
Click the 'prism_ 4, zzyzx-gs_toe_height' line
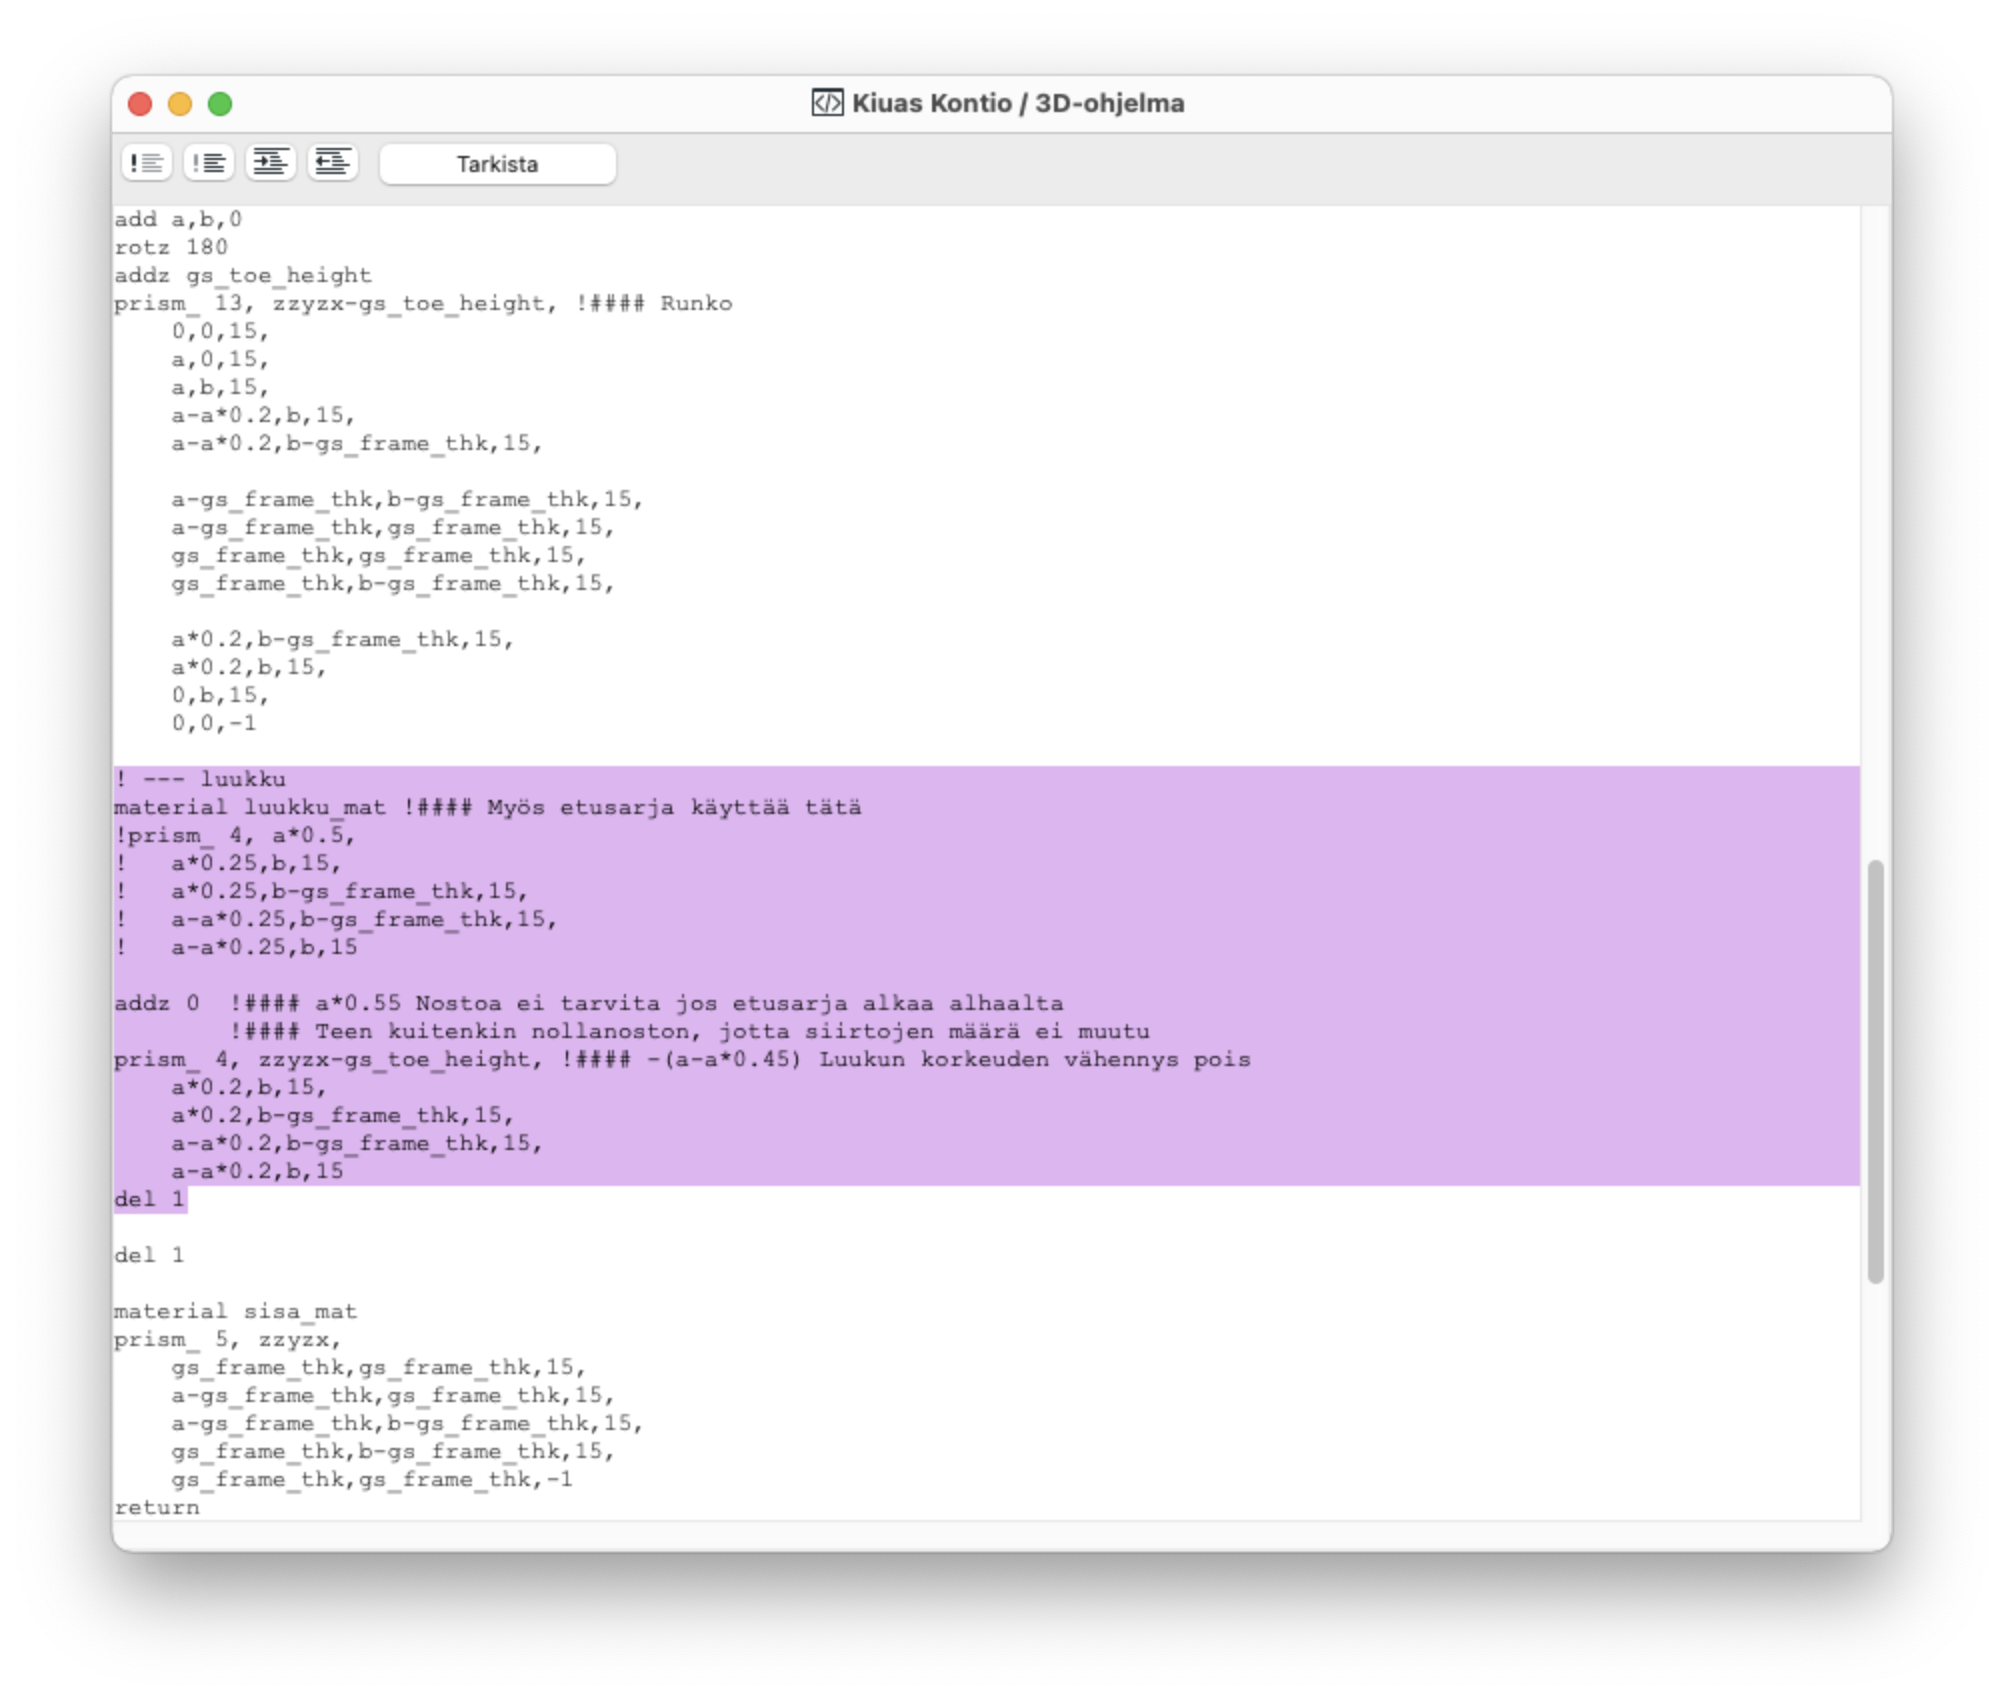(682, 1059)
